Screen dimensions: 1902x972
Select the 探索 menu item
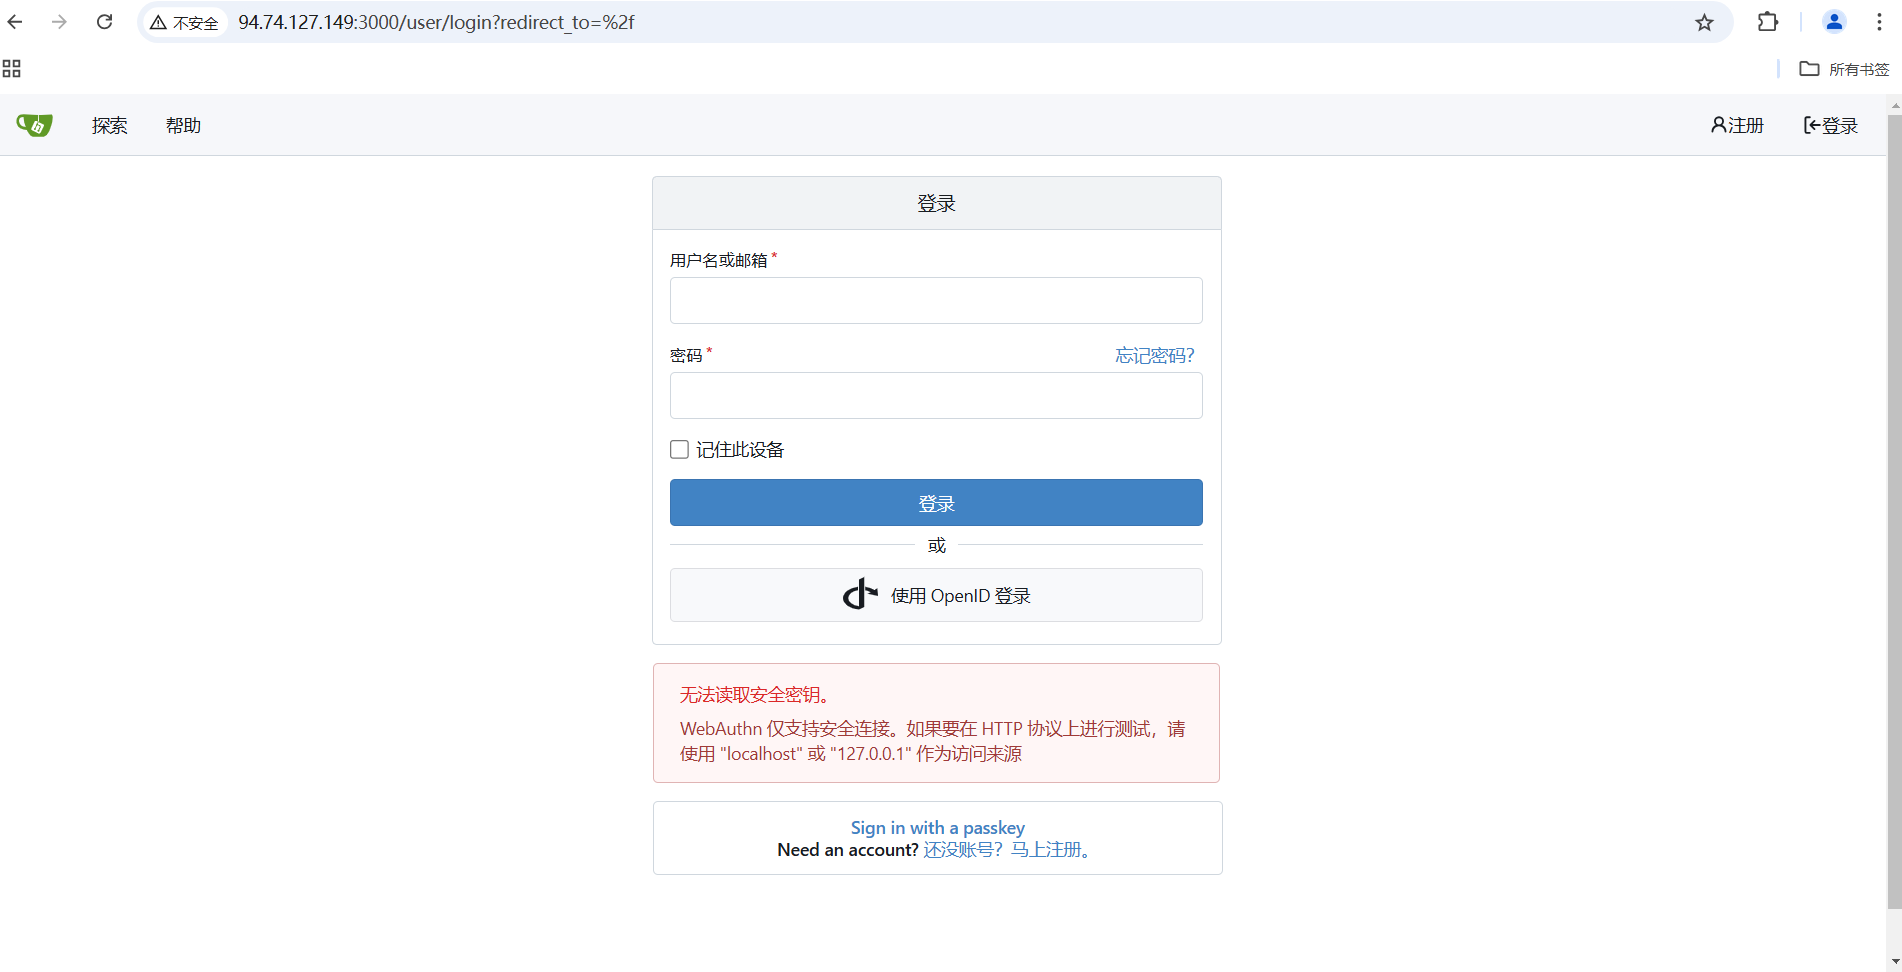click(x=109, y=125)
